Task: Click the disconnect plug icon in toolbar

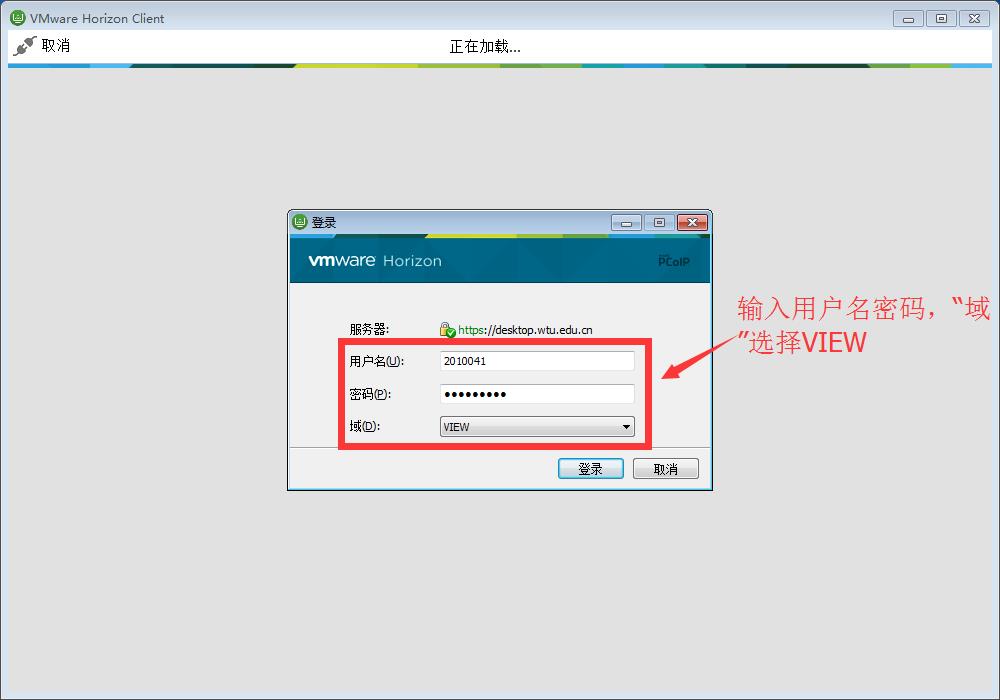Action: point(24,46)
